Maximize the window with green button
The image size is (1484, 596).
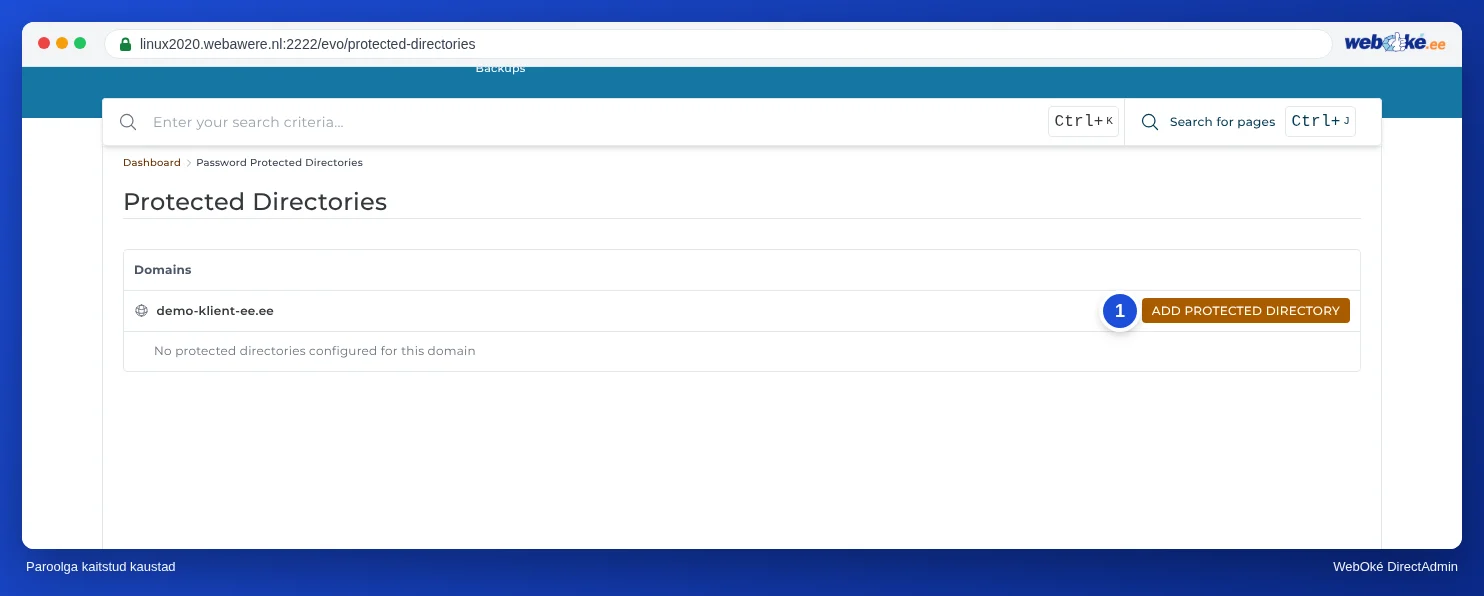80,43
